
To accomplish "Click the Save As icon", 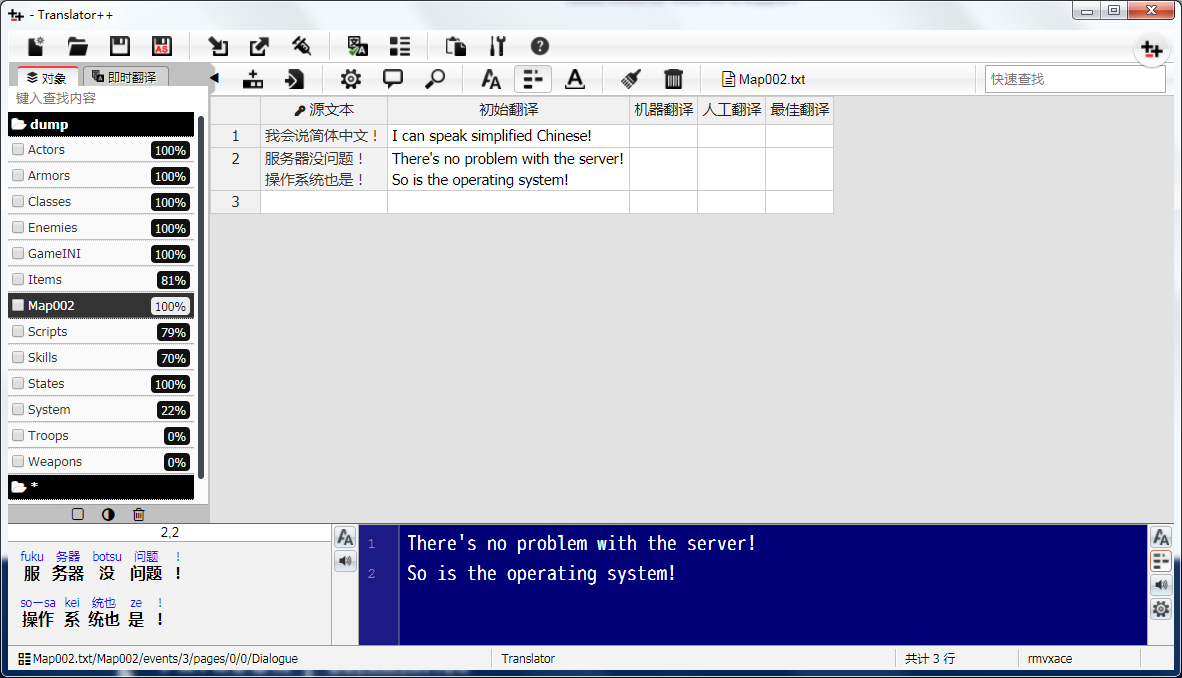I will tap(161, 46).
